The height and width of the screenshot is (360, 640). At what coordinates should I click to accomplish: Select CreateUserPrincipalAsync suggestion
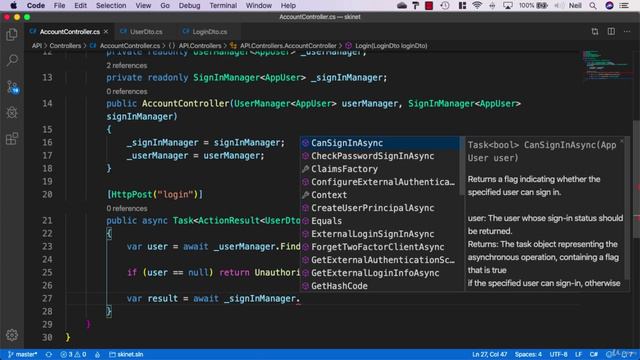click(x=380, y=208)
